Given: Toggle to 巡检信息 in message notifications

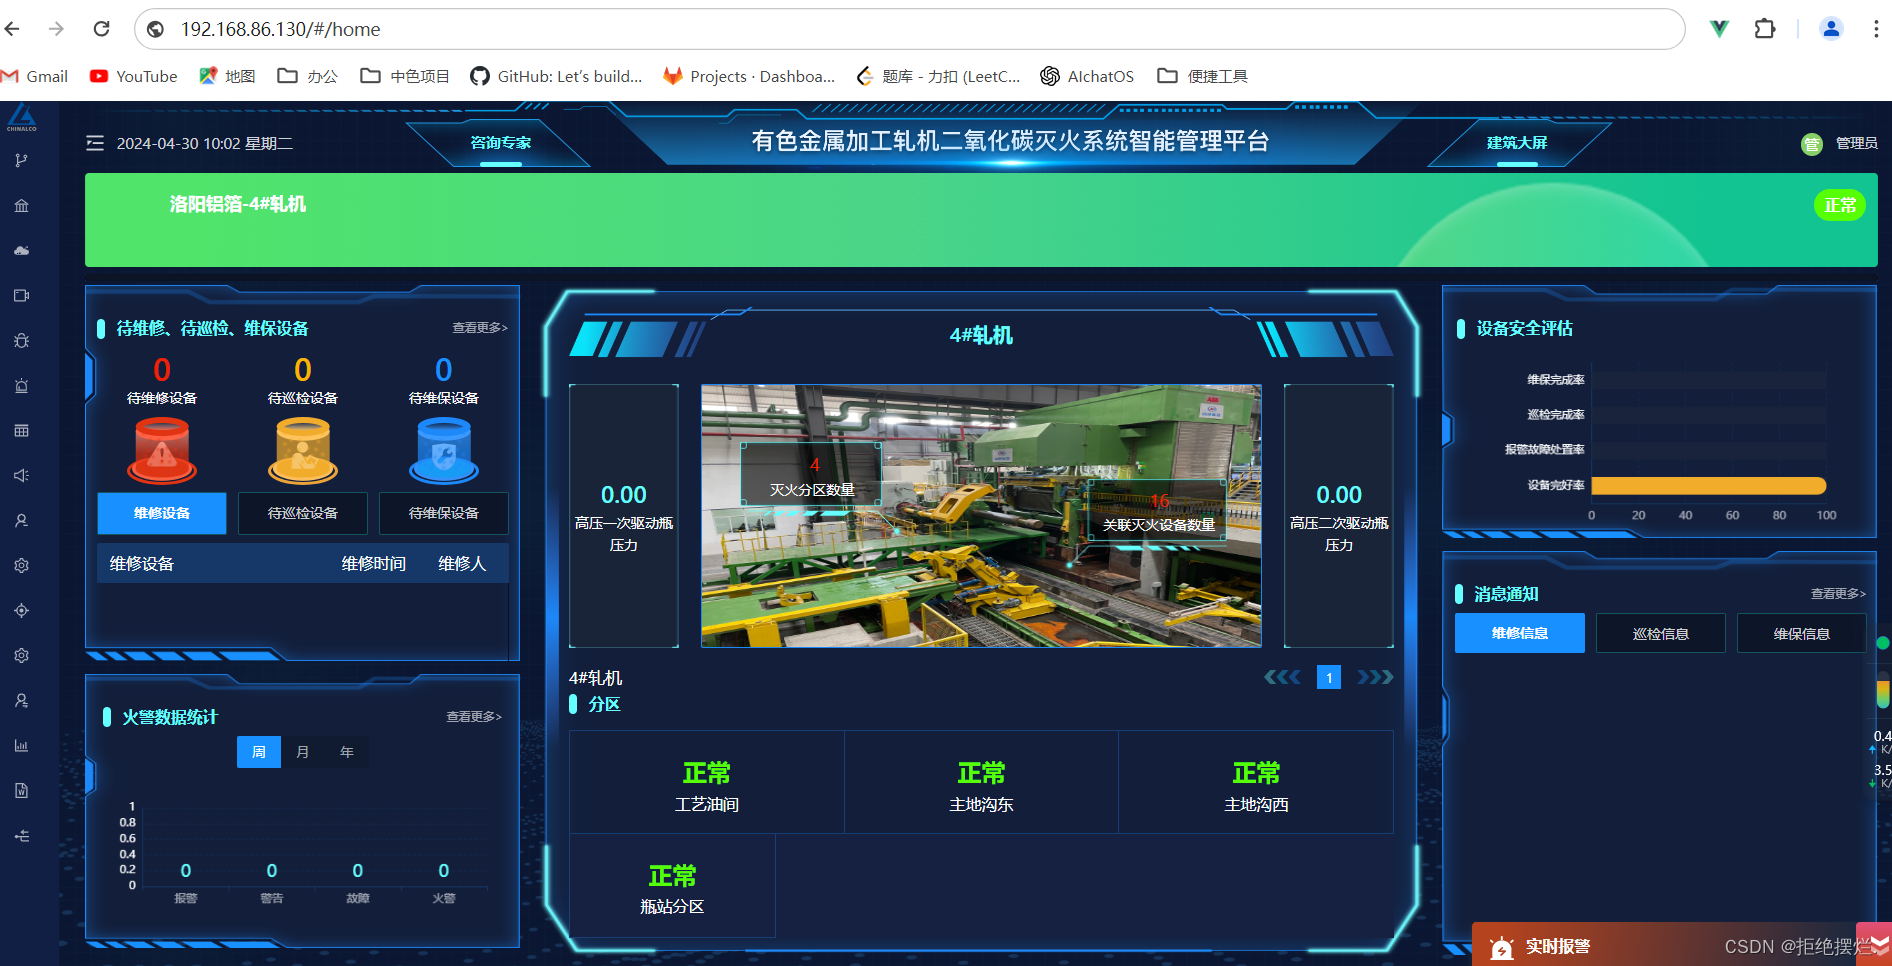Looking at the screenshot, I should point(1659,632).
